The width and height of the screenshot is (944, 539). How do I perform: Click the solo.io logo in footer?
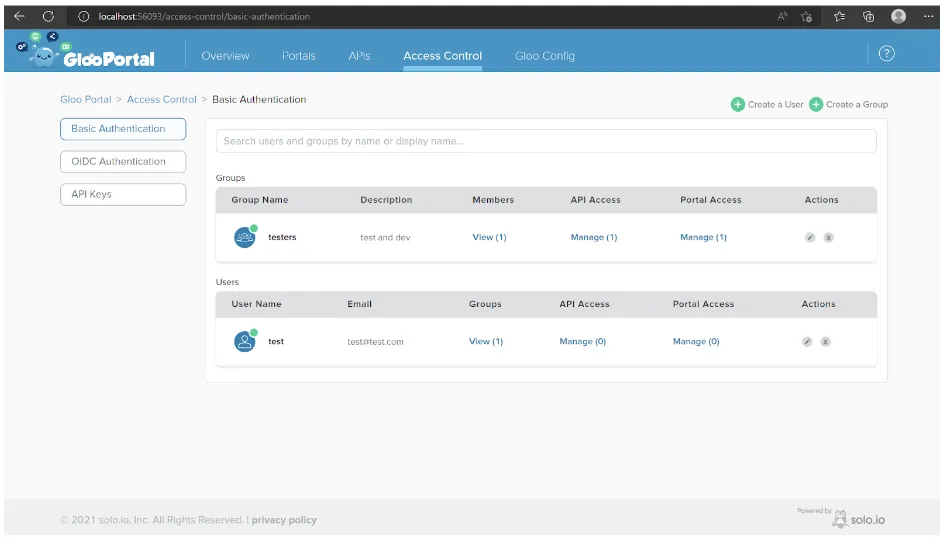click(x=859, y=519)
